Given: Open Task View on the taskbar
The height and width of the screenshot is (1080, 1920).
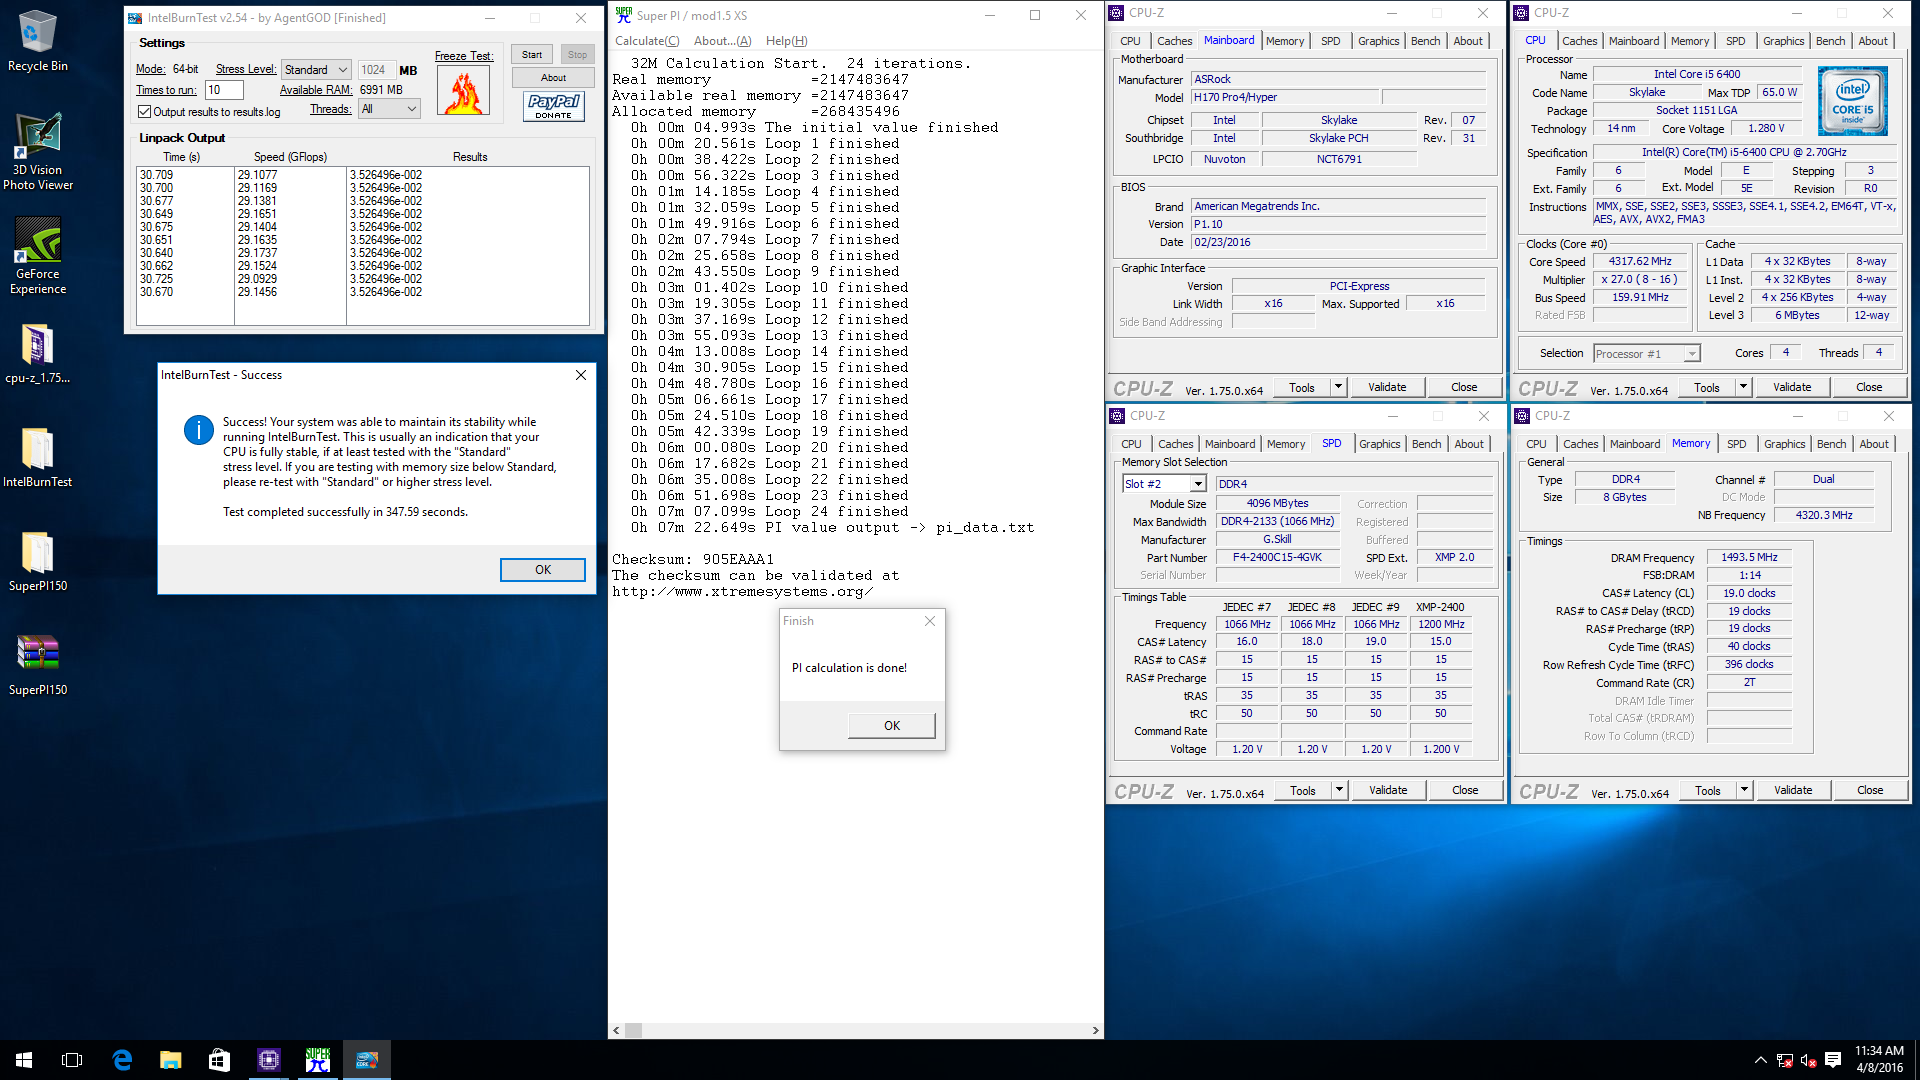Looking at the screenshot, I should point(72,1060).
